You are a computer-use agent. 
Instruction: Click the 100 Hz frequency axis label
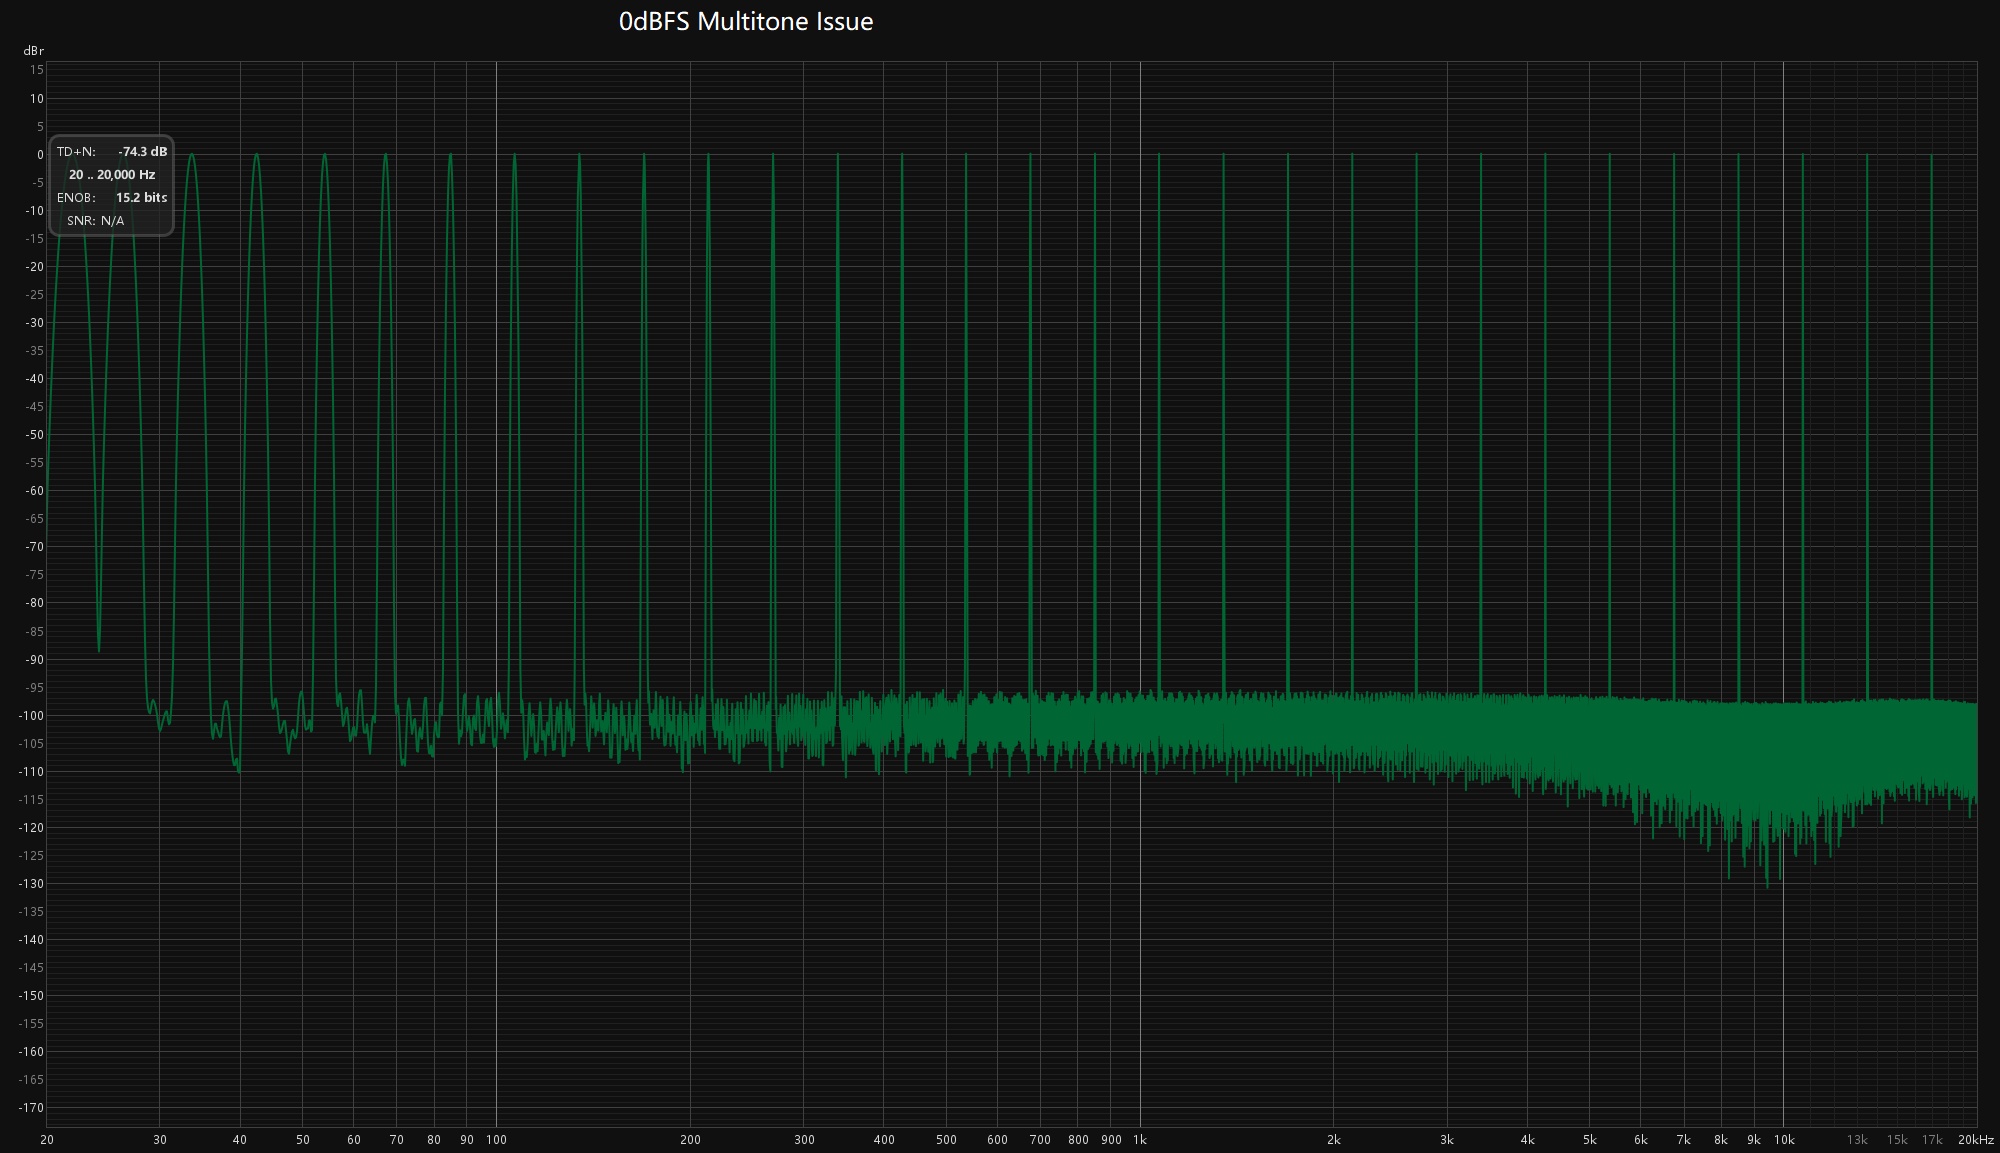pyautogui.click(x=497, y=1140)
